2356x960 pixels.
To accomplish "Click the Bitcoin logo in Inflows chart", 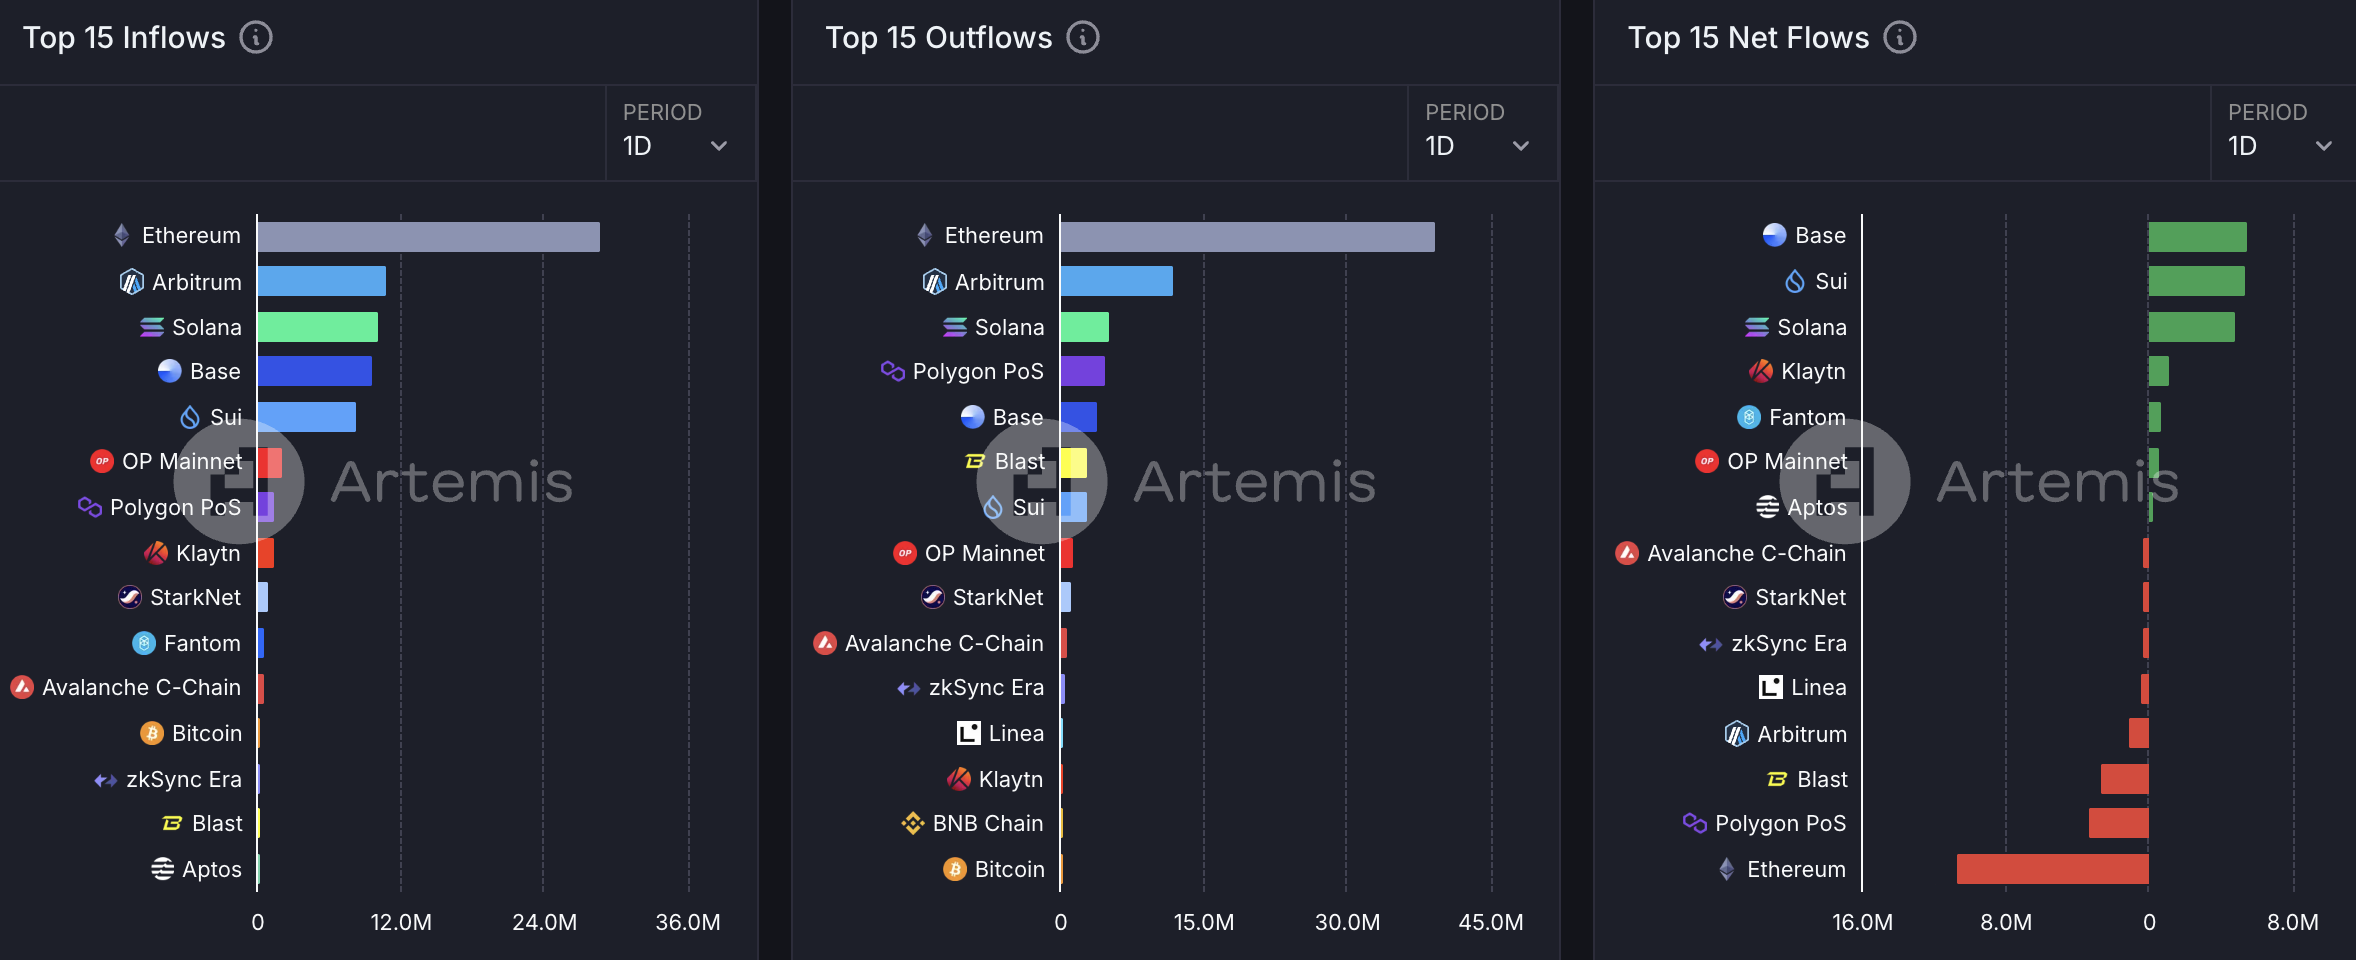I will point(152,733).
